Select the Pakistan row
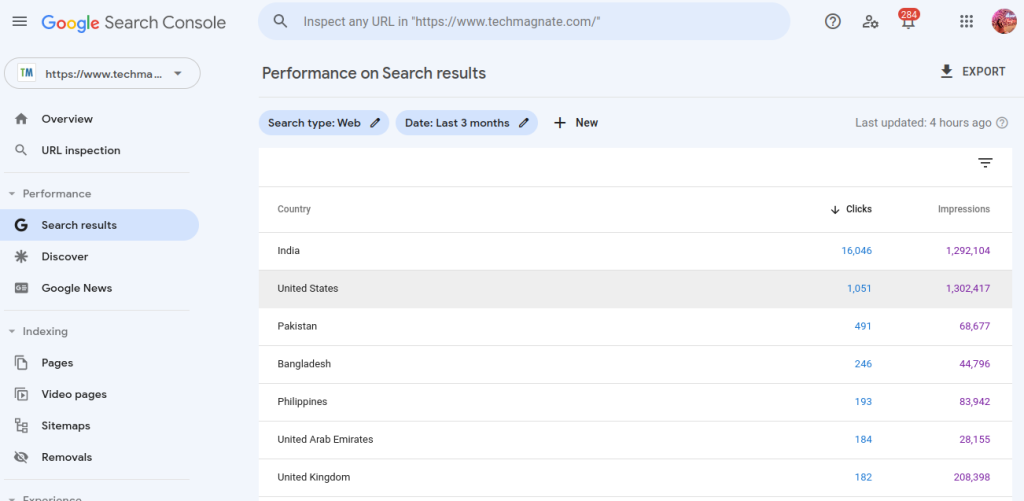The image size is (1024, 501). [x=635, y=326]
